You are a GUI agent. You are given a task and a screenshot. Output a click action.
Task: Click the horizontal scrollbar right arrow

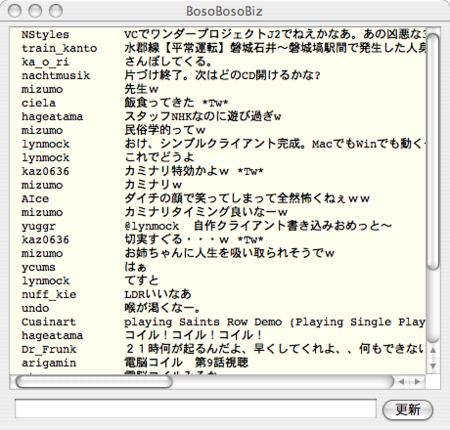(417, 382)
